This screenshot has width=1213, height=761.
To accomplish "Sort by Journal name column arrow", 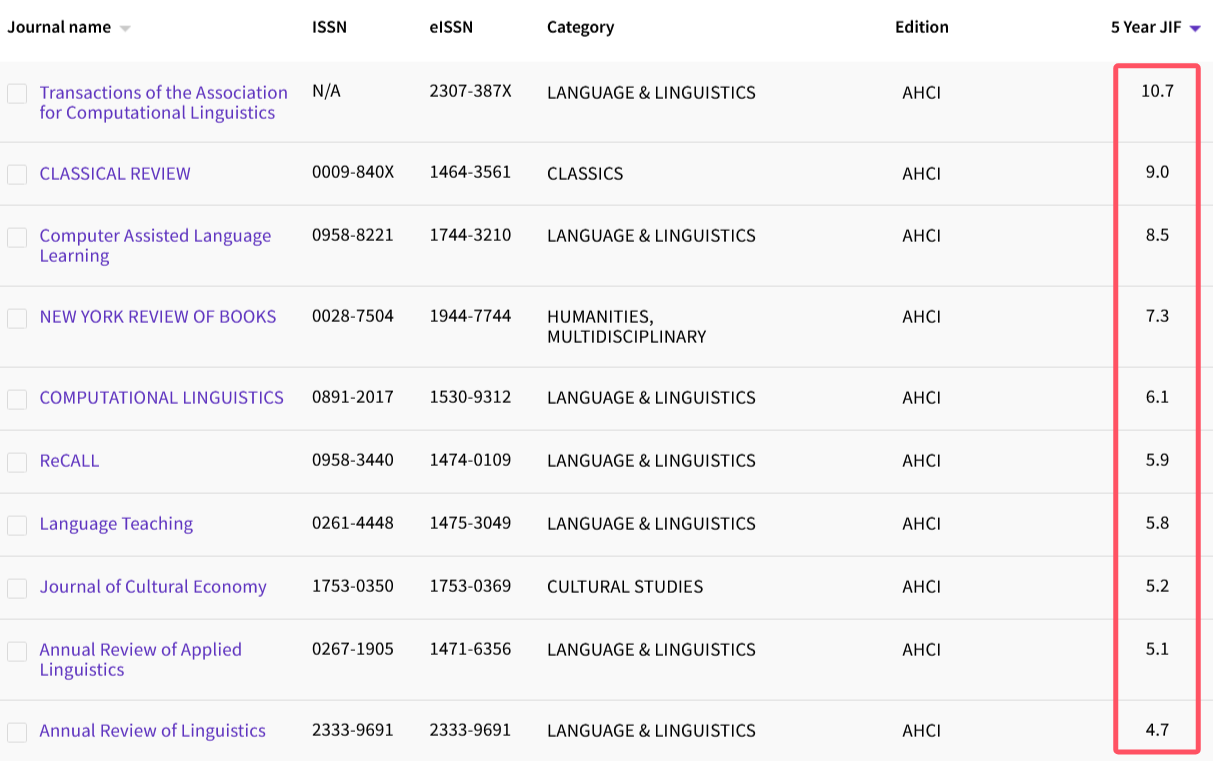I will (x=125, y=29).
